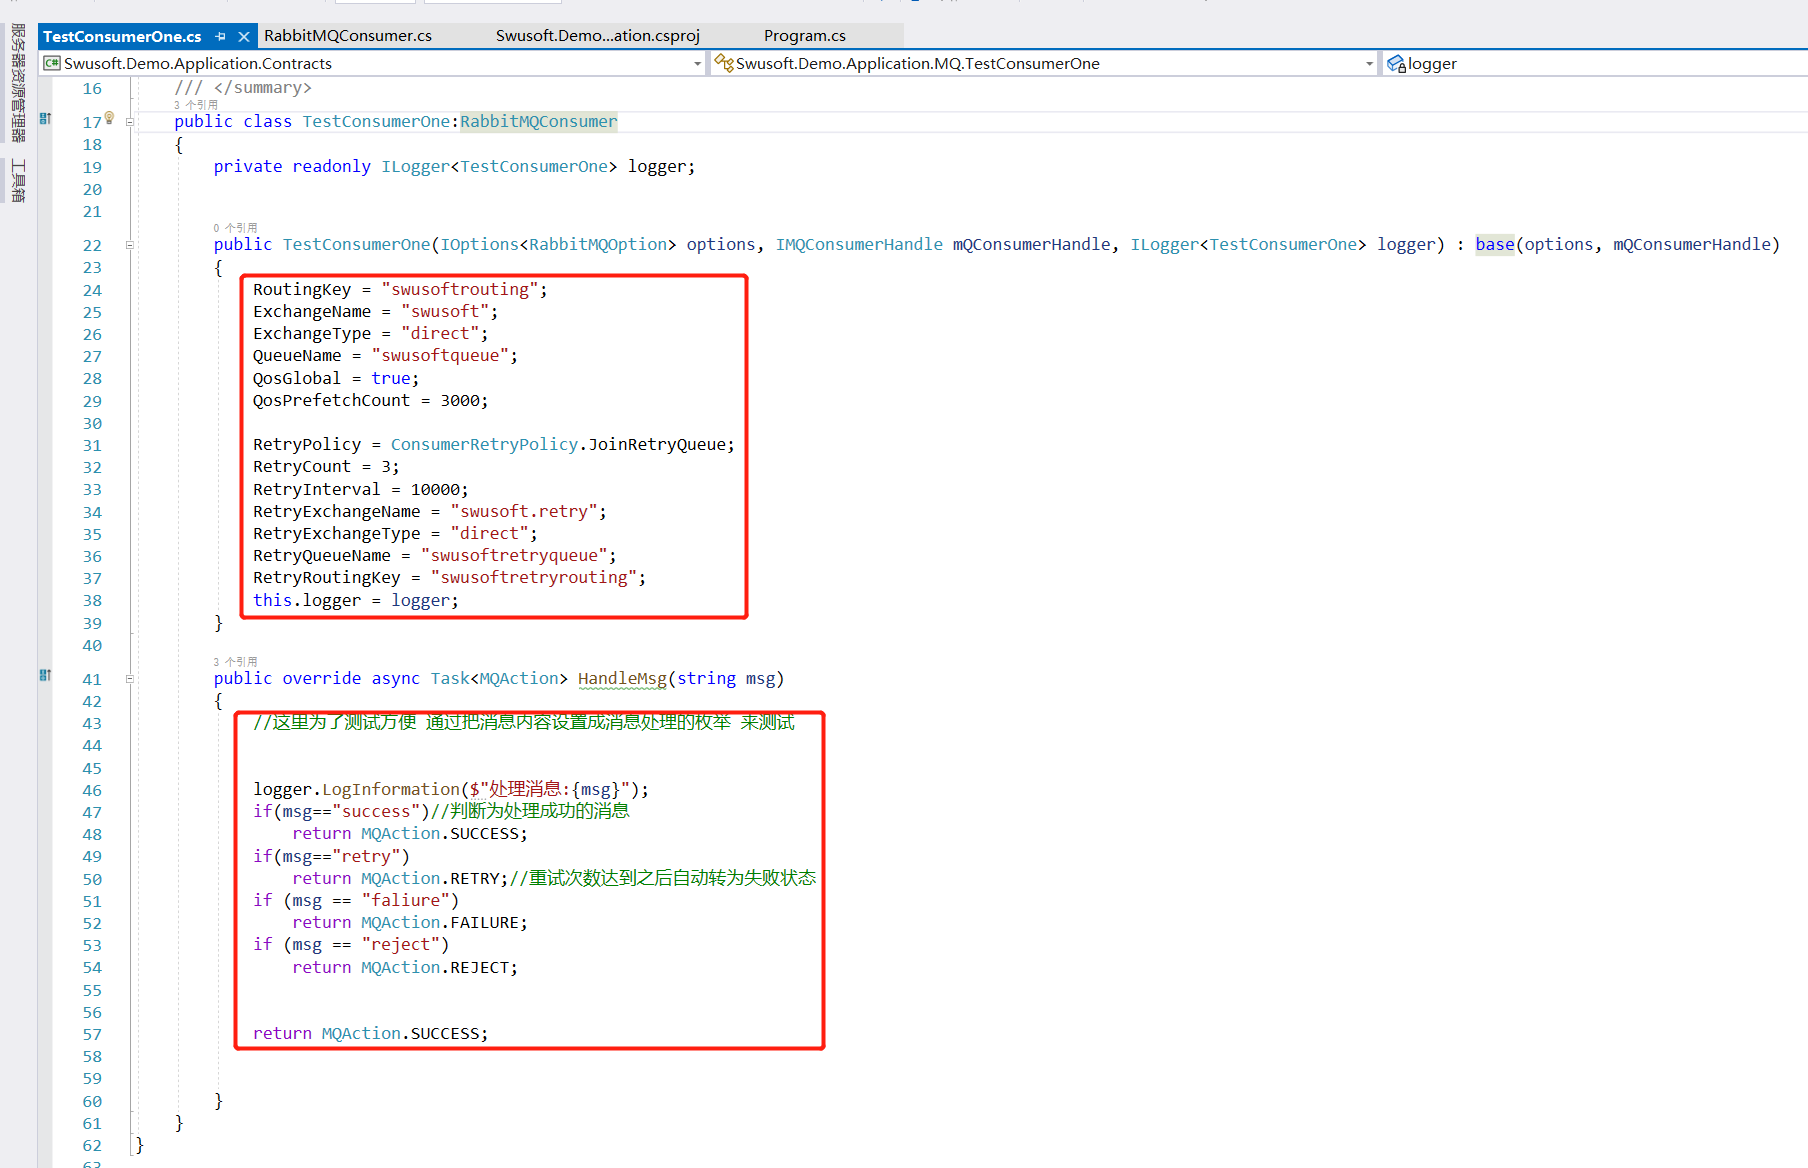Image resolution: width=1808 pixels, height=1168 pixels.
Task: Click RabbitMQConsumer base class name on line 17
Action: click(539, 121)
